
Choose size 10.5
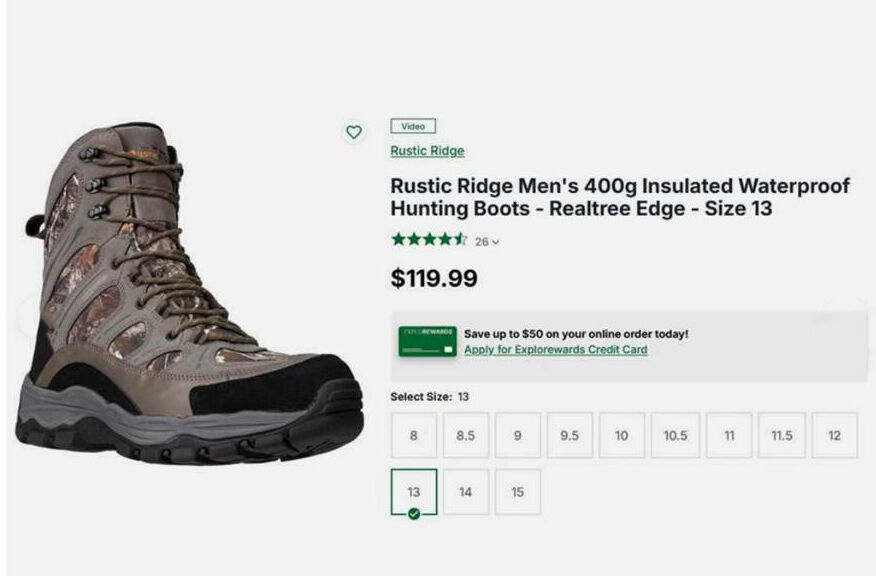coord(675,436)
